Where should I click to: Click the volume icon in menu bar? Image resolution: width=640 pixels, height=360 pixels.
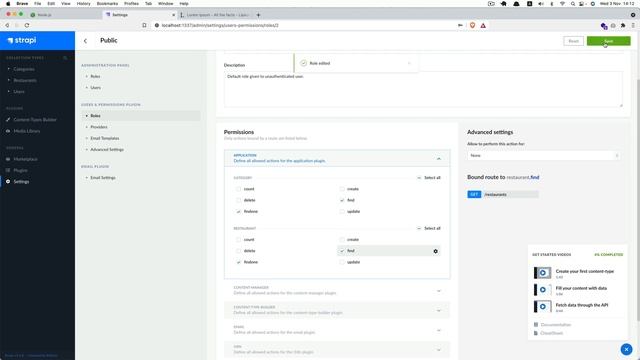[x=541, y=3]
